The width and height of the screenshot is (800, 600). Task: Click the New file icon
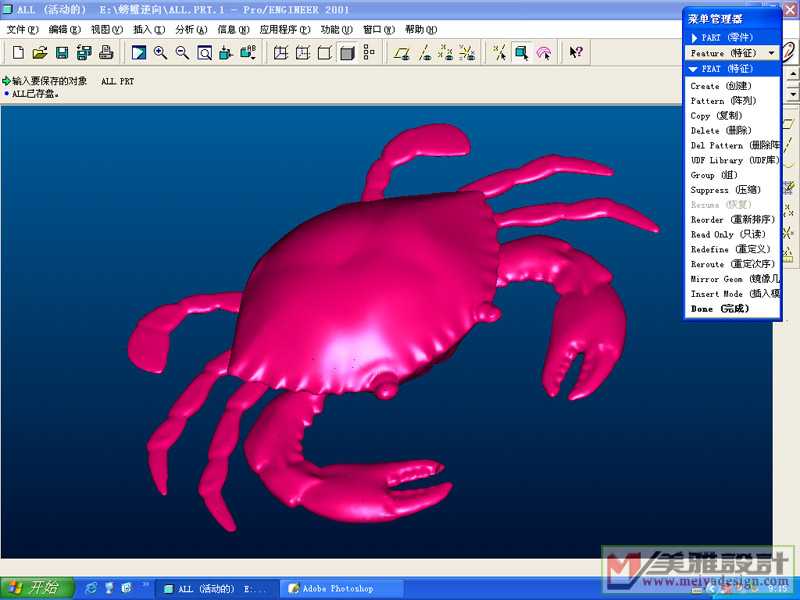pyautogui.click(x=18, y=52)
